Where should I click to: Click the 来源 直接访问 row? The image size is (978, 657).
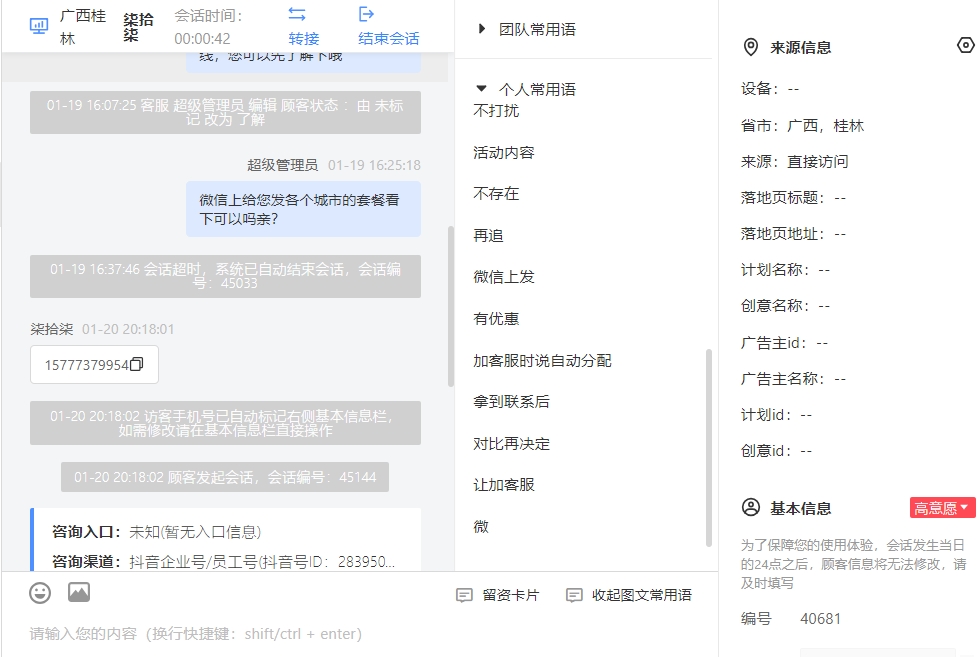(x=795, y=162)
